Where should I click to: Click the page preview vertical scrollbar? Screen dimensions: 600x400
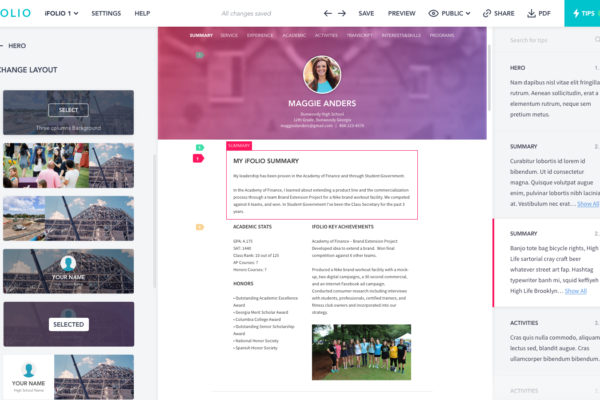click(x=489, y=78)
